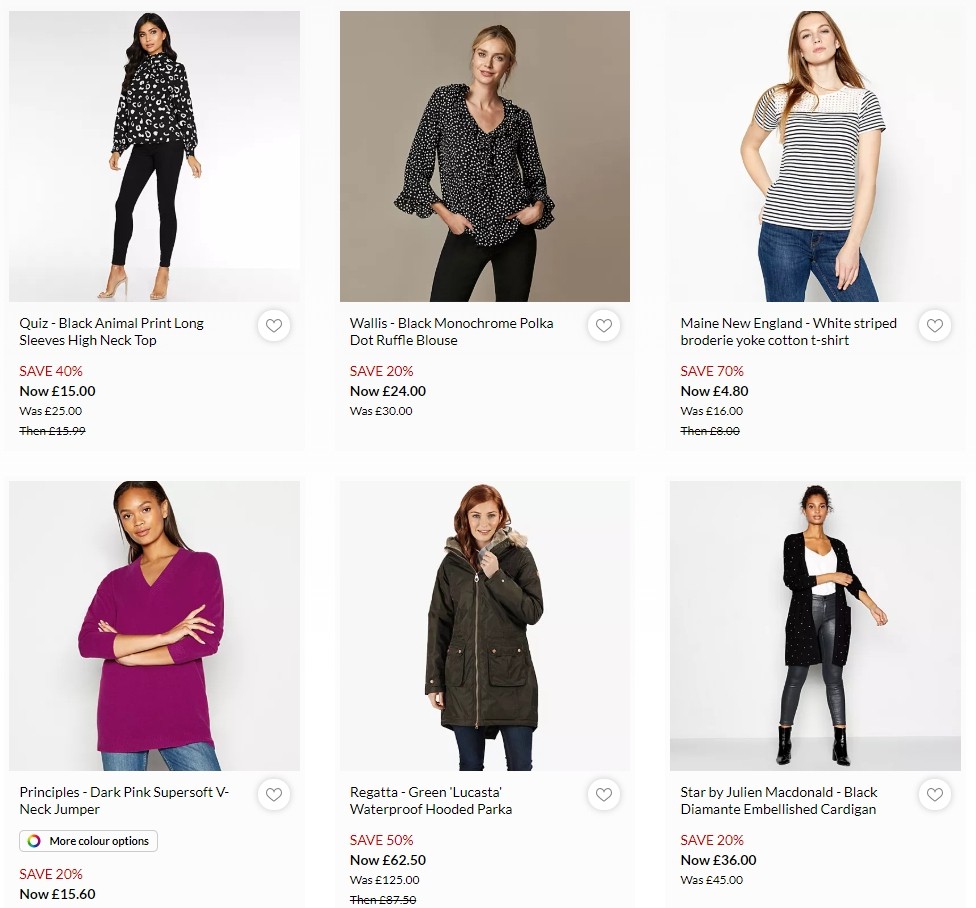
Task: Click the striped t-shirt model photo
Action: point(815,156)
